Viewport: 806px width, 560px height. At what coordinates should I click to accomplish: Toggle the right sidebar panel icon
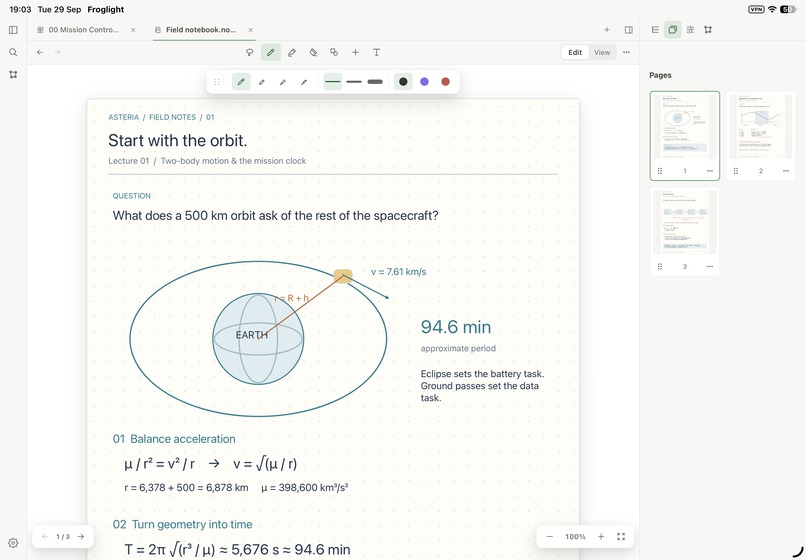pos(628,30)
